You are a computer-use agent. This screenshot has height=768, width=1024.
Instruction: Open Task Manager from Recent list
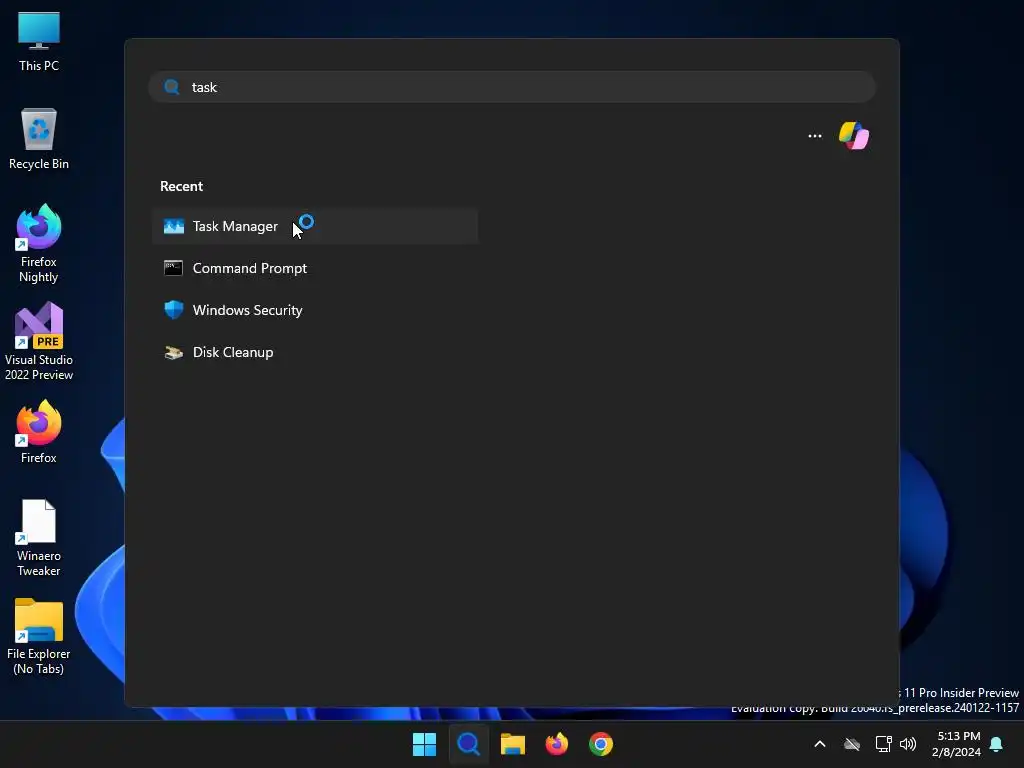click(315, 227)
